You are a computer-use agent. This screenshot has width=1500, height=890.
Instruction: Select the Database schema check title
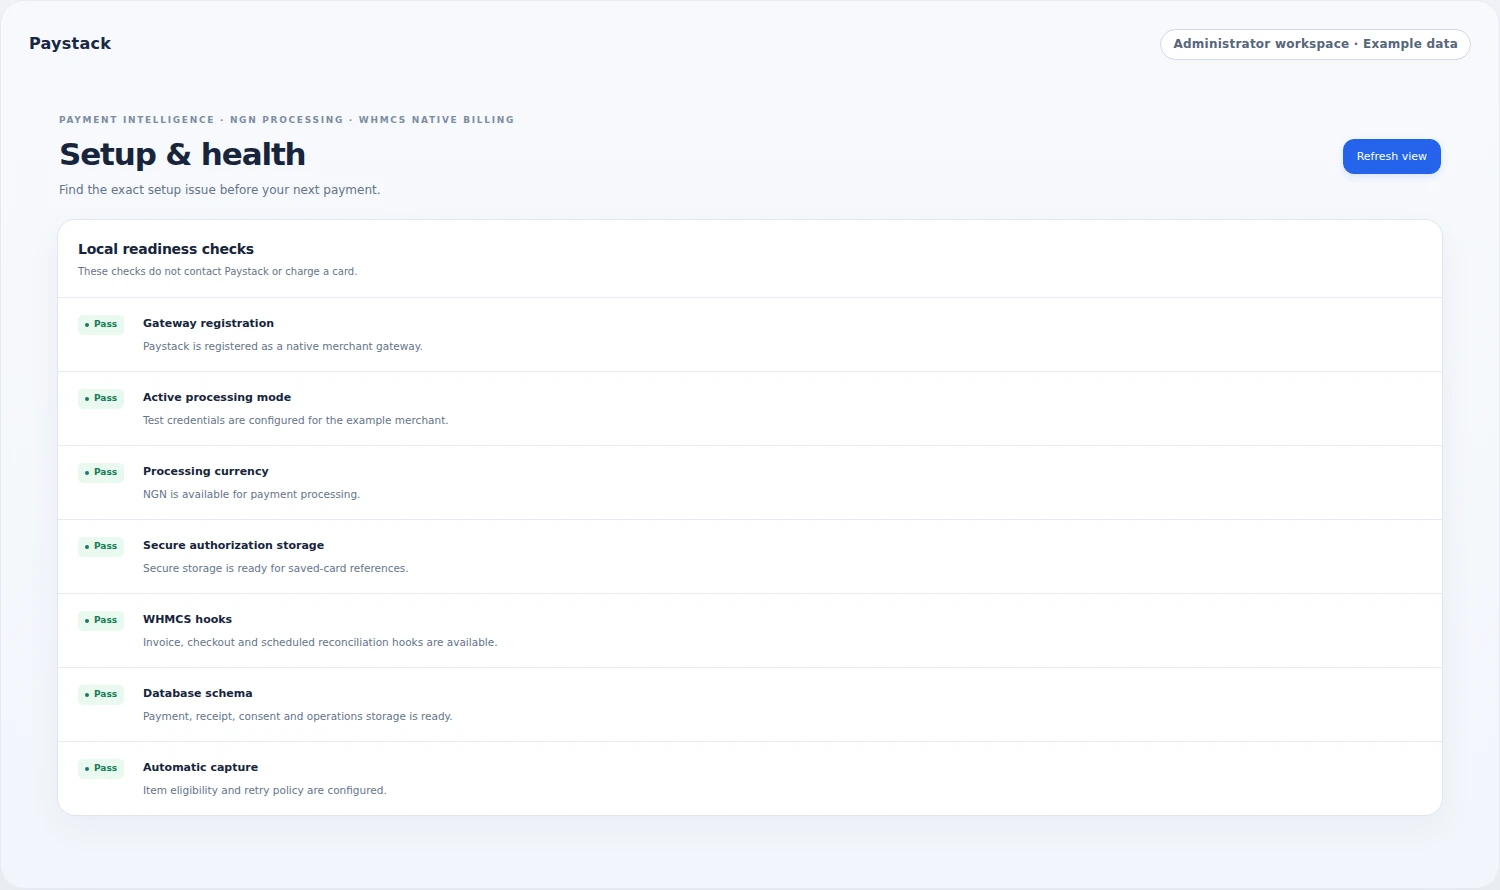(x=197, y=693)
